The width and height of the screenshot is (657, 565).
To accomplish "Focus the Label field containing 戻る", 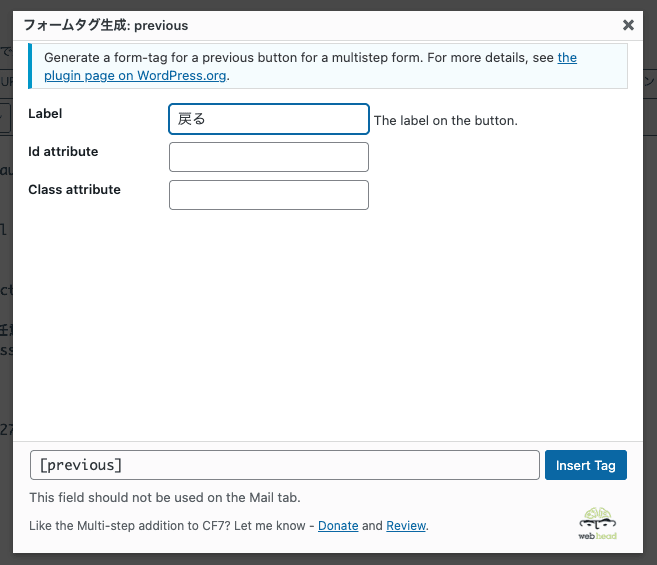I will click(x=269, y=120).
